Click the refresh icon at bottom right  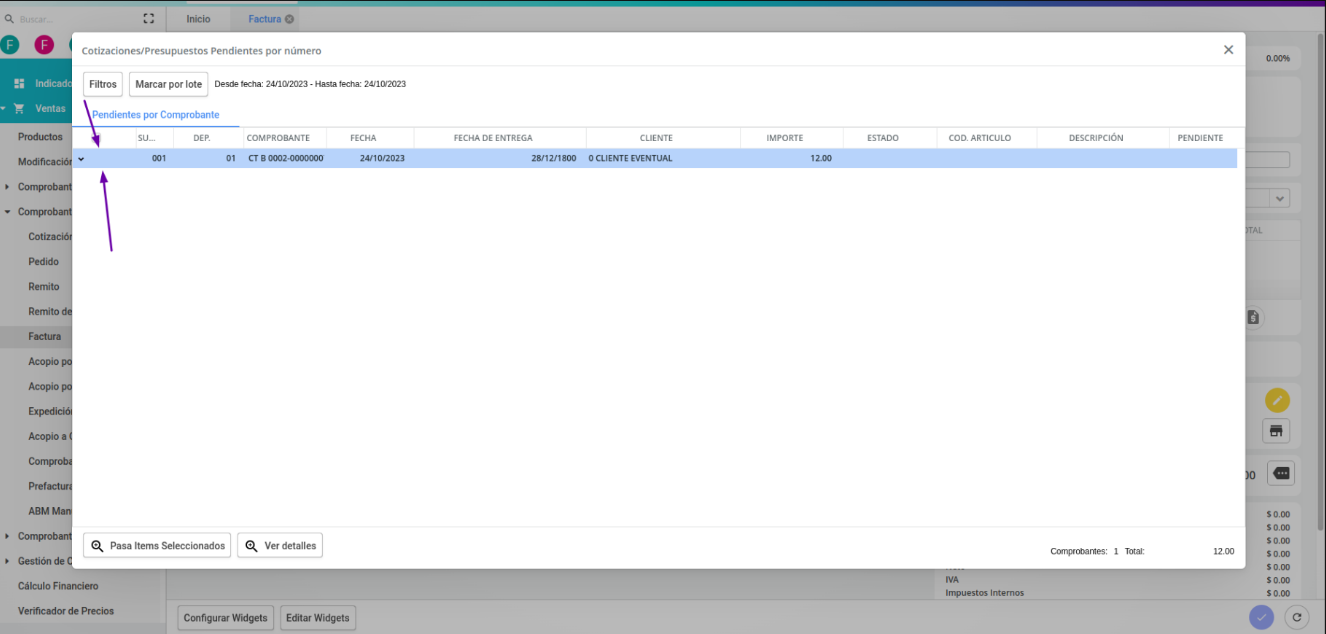pos(1296,617)
